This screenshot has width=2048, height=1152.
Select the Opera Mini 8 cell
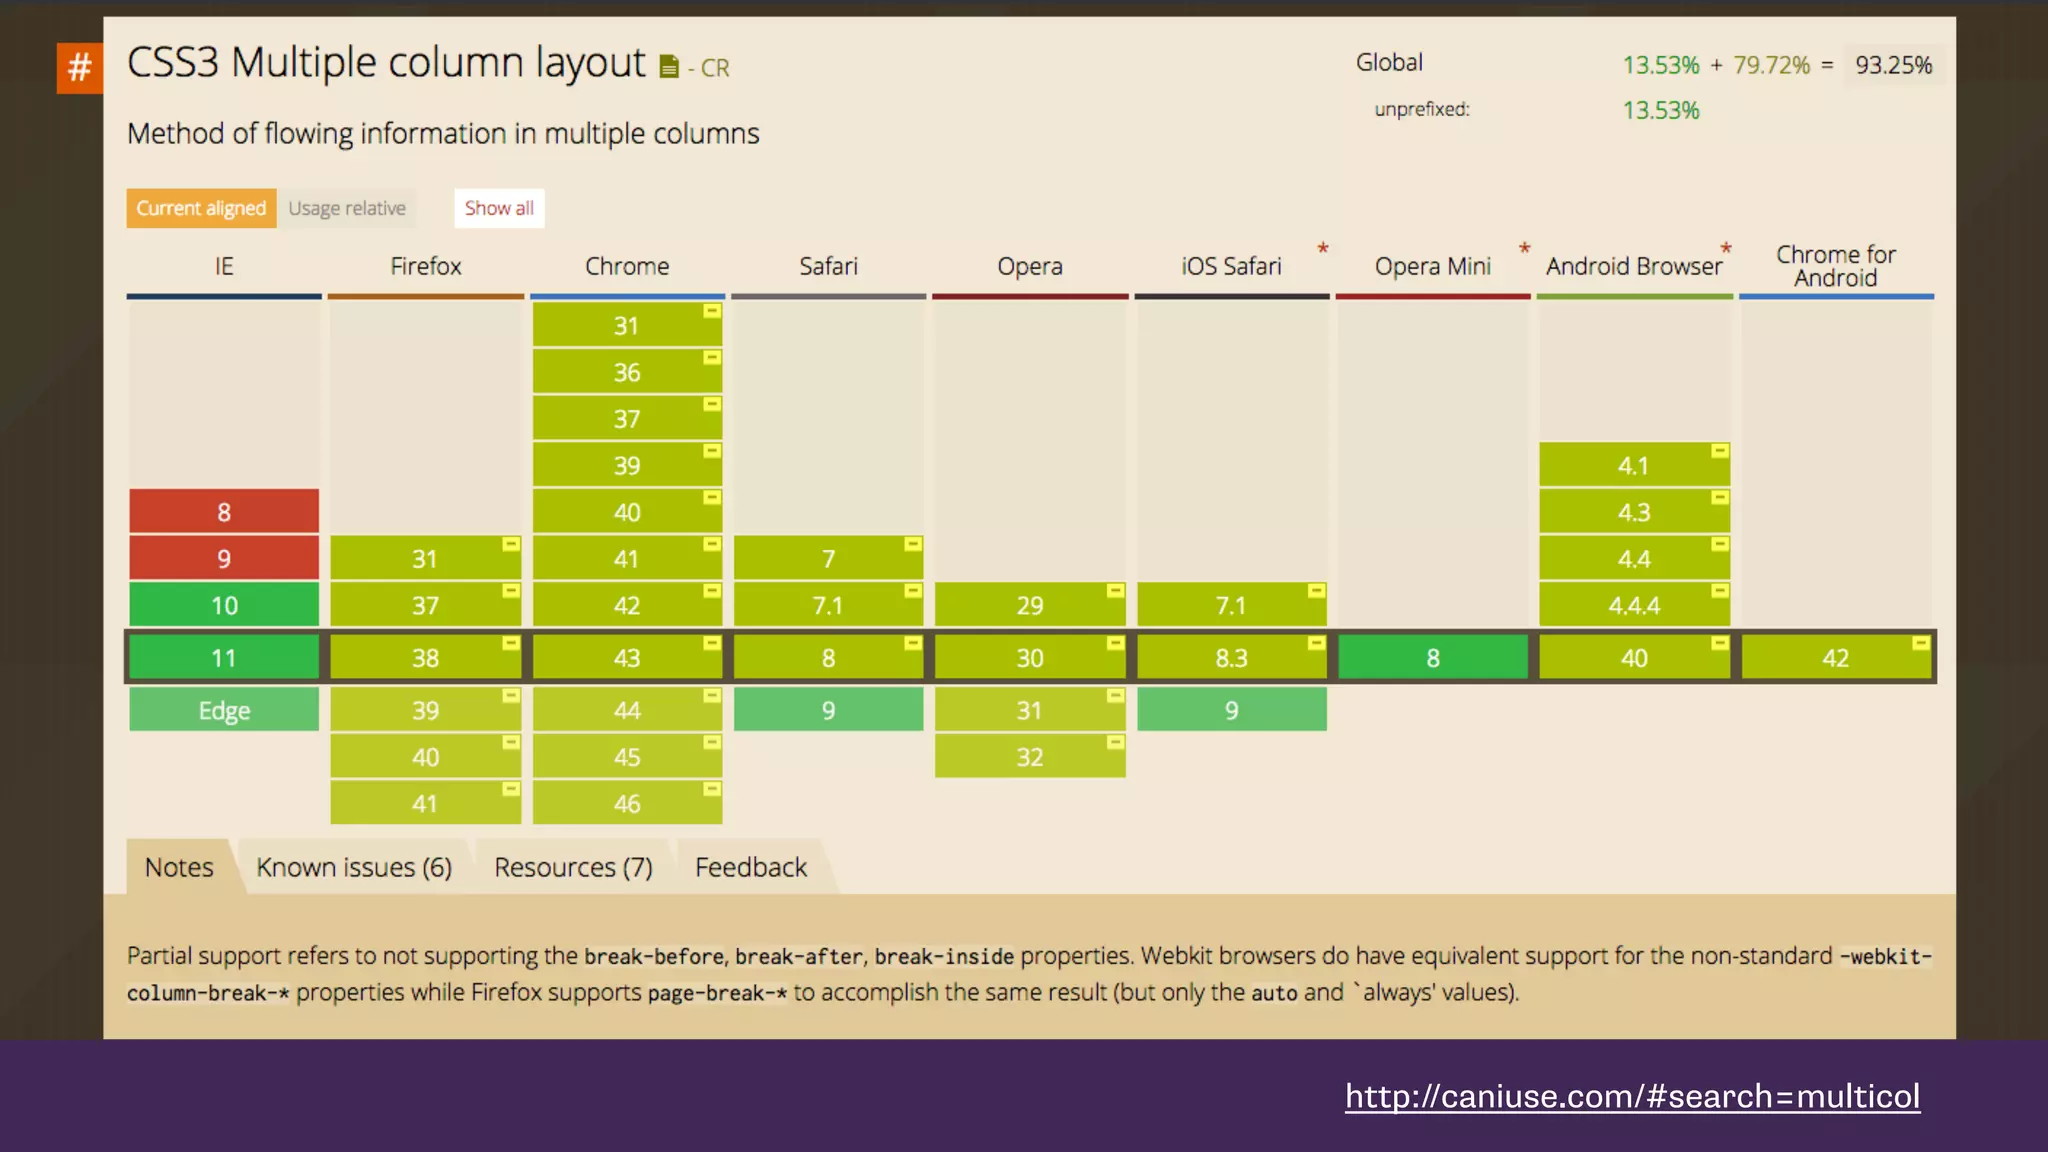coord(1433,657)
